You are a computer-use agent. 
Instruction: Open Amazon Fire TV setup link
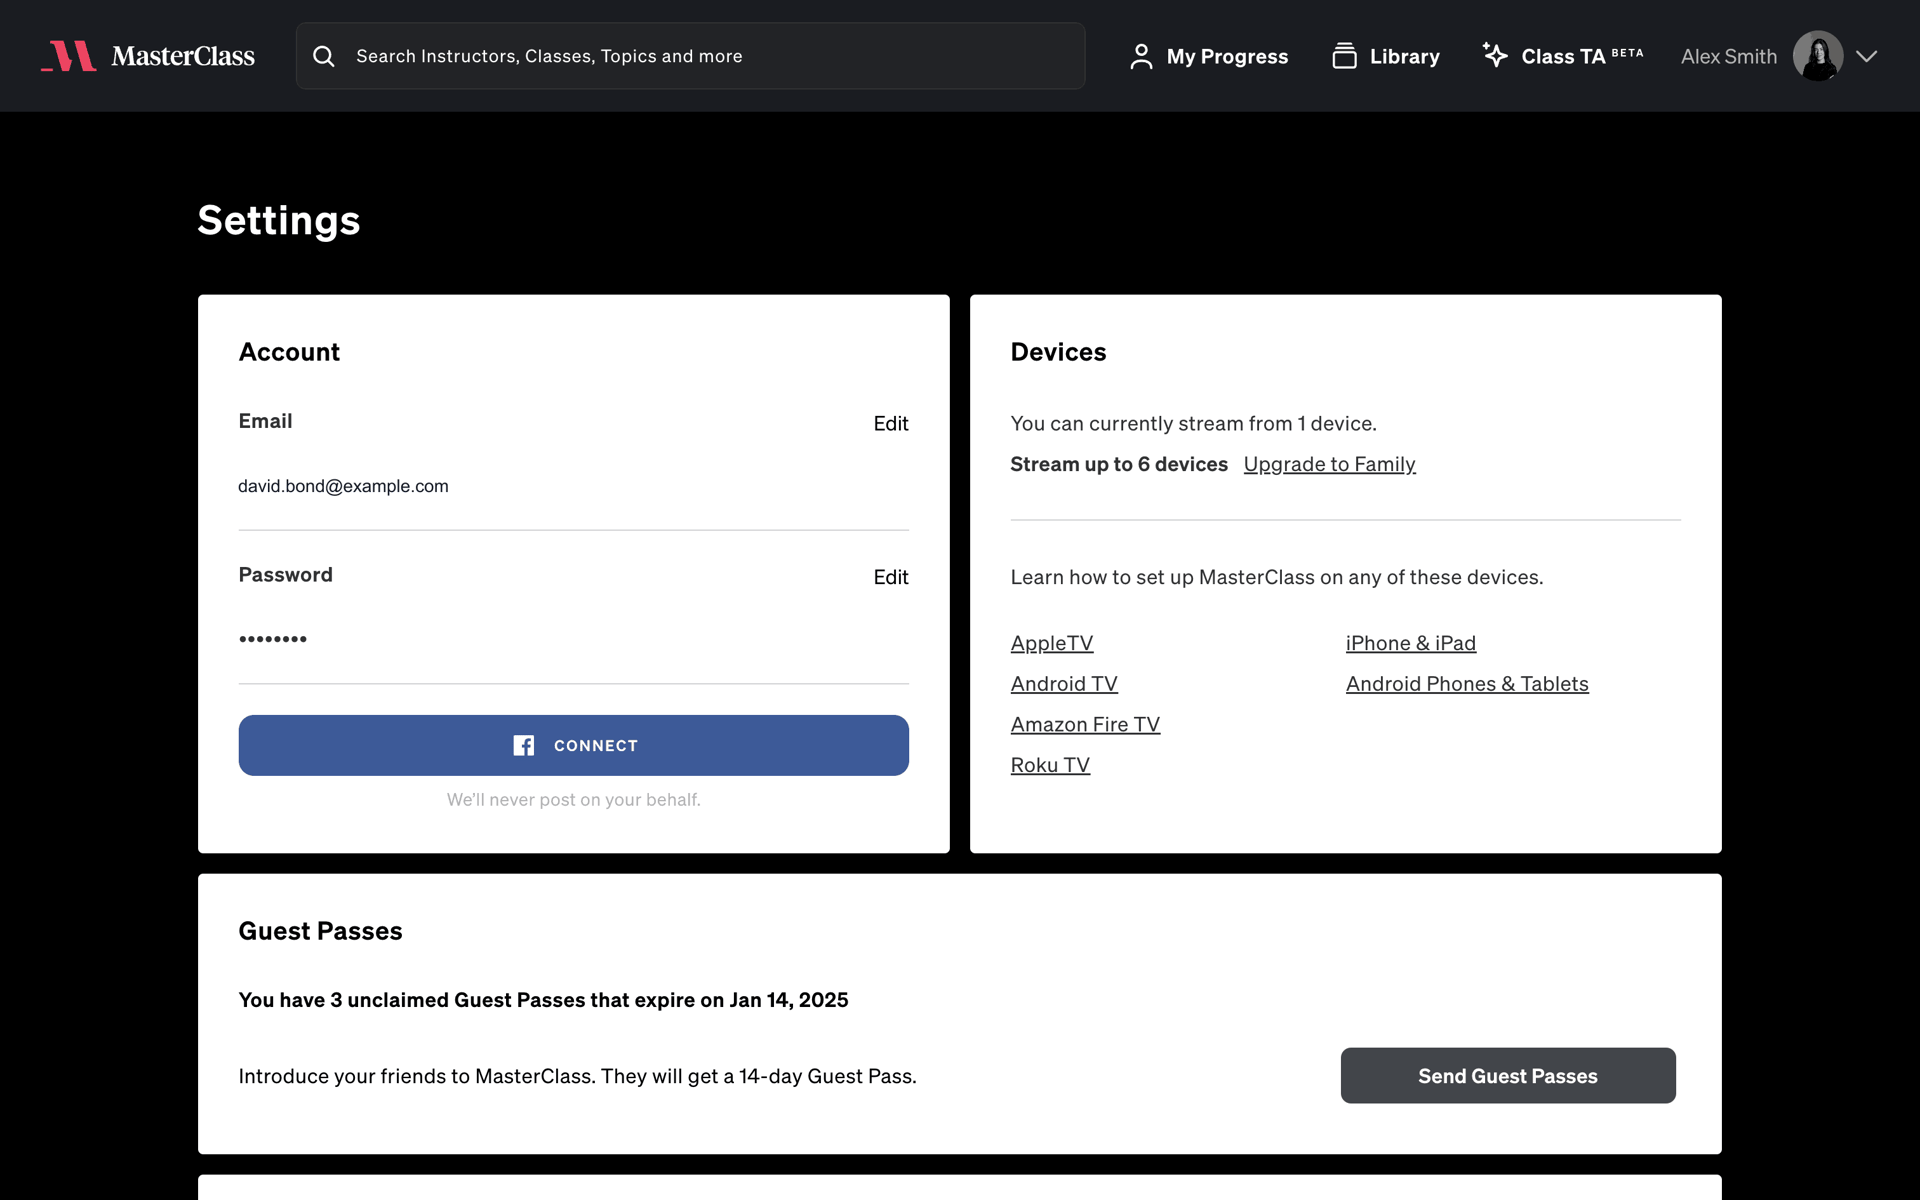[x=1085, y=724]
